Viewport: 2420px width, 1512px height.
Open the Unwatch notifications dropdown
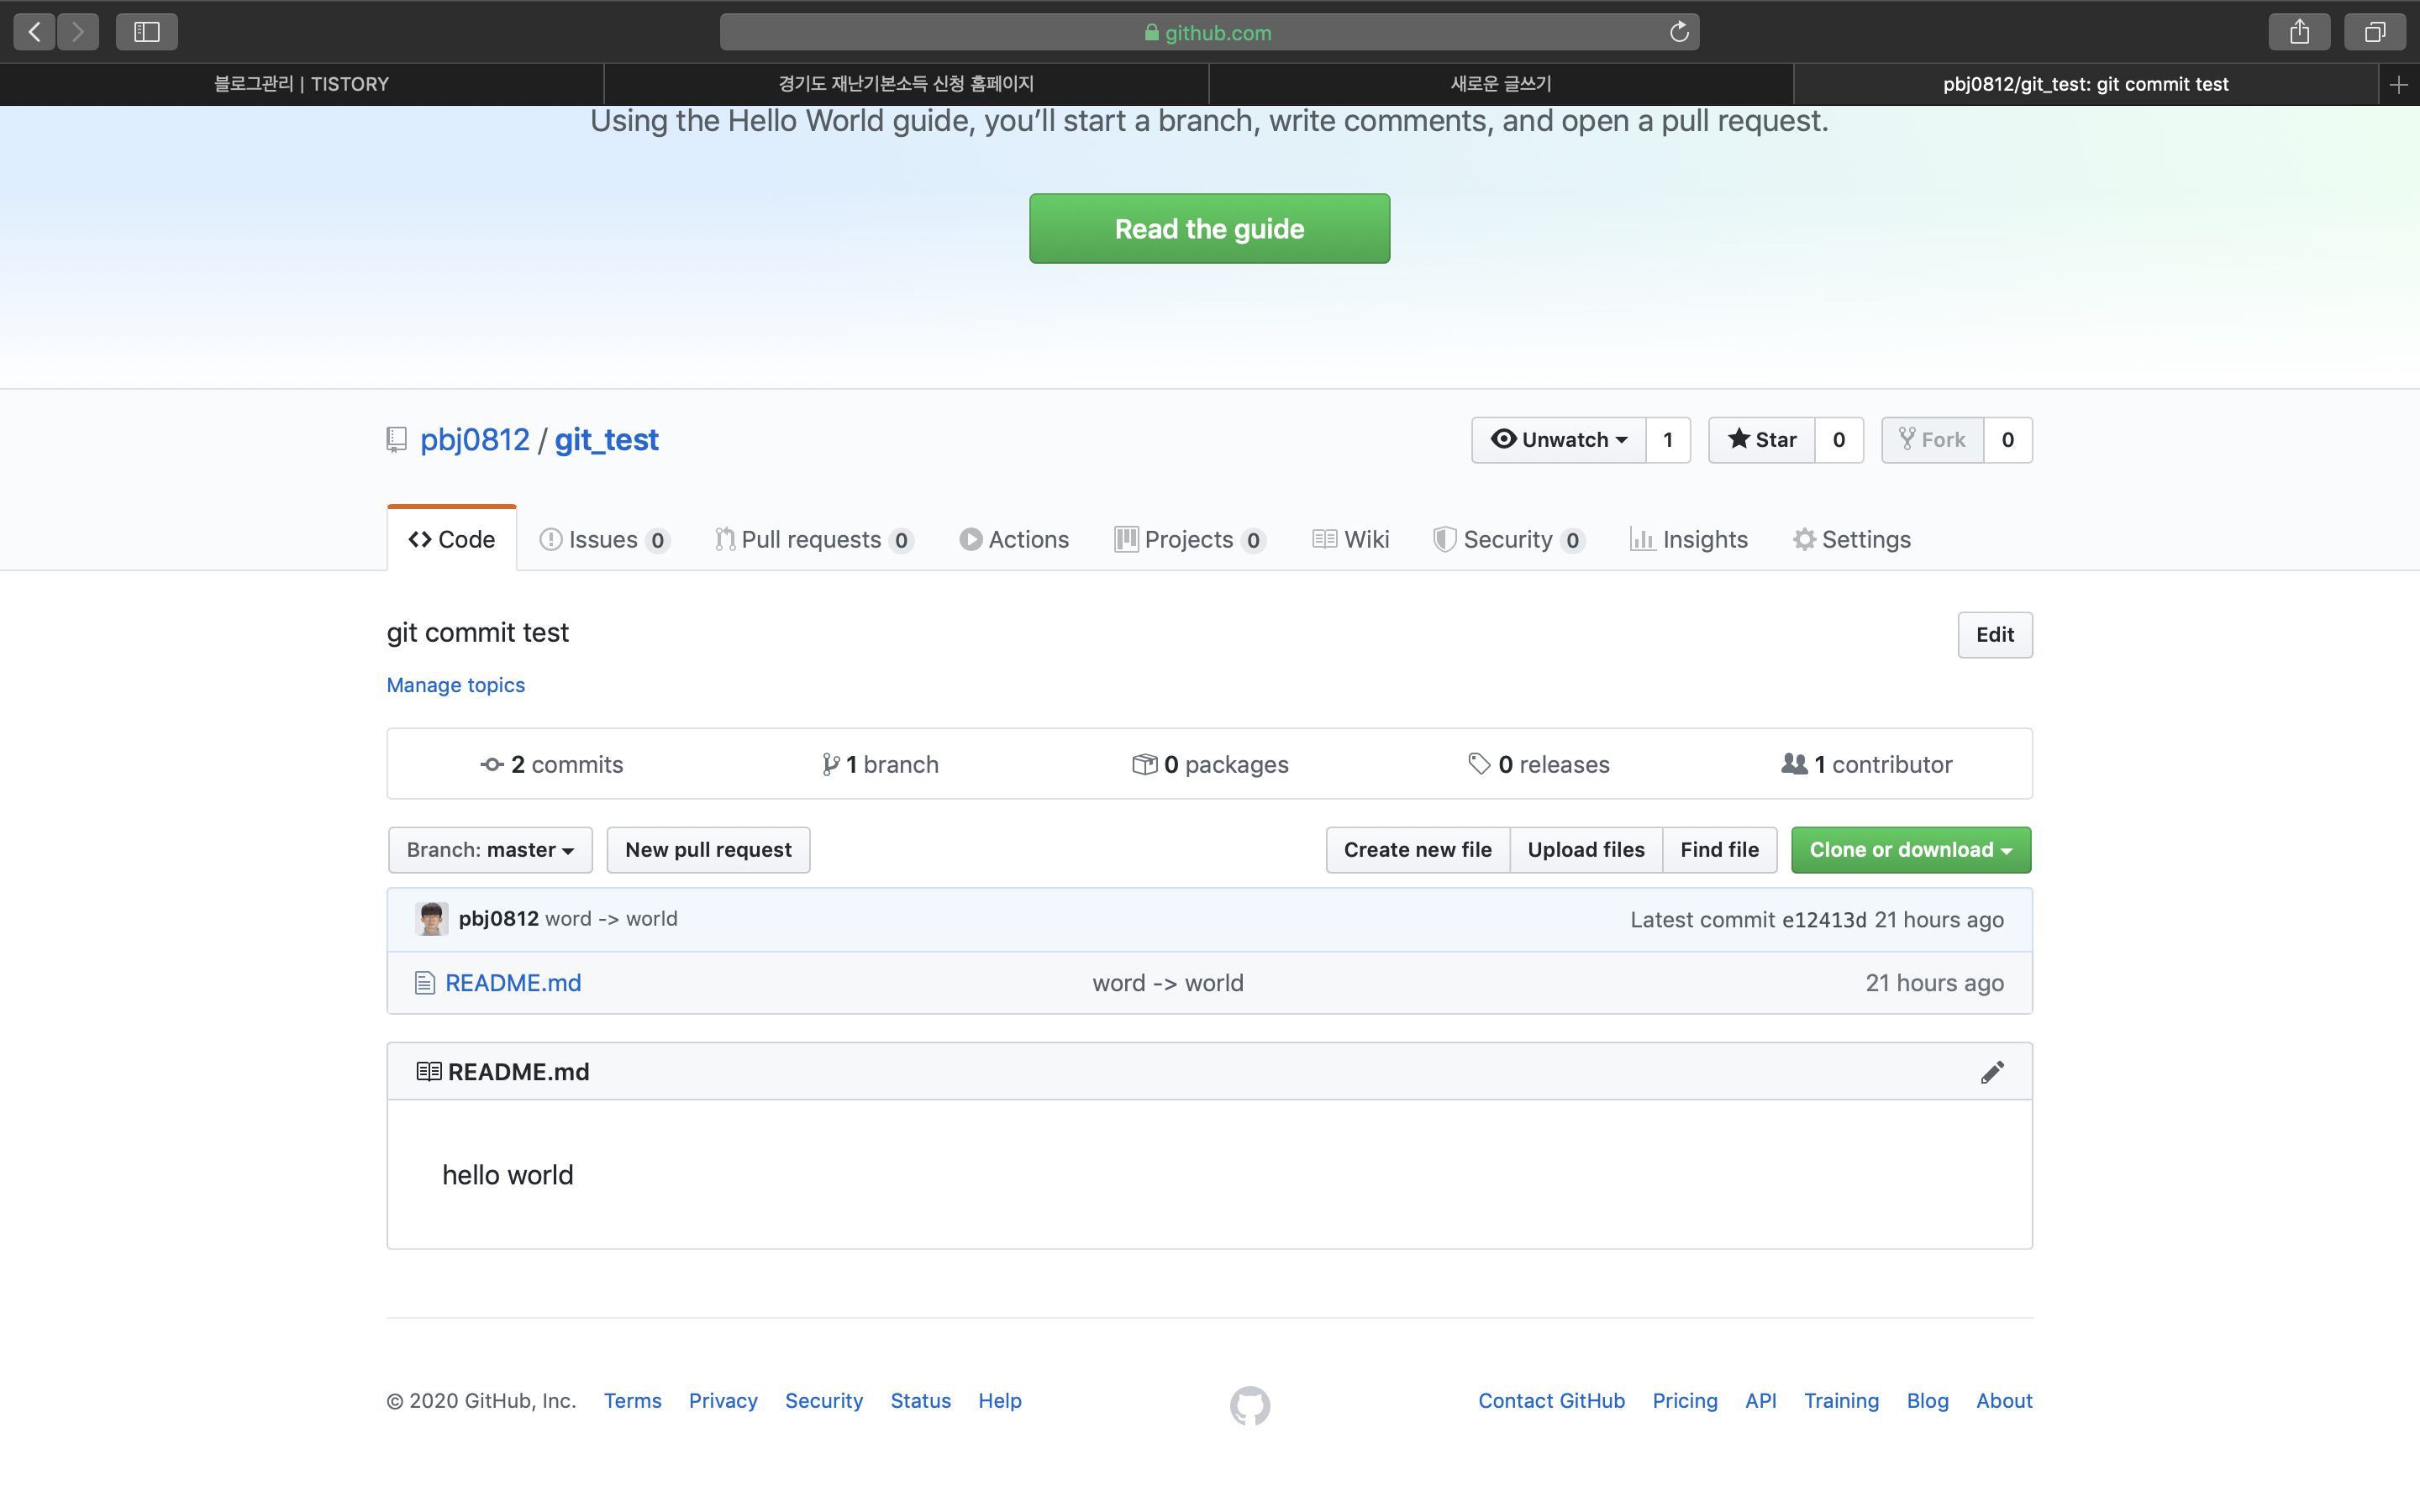tap(1558, 440)
